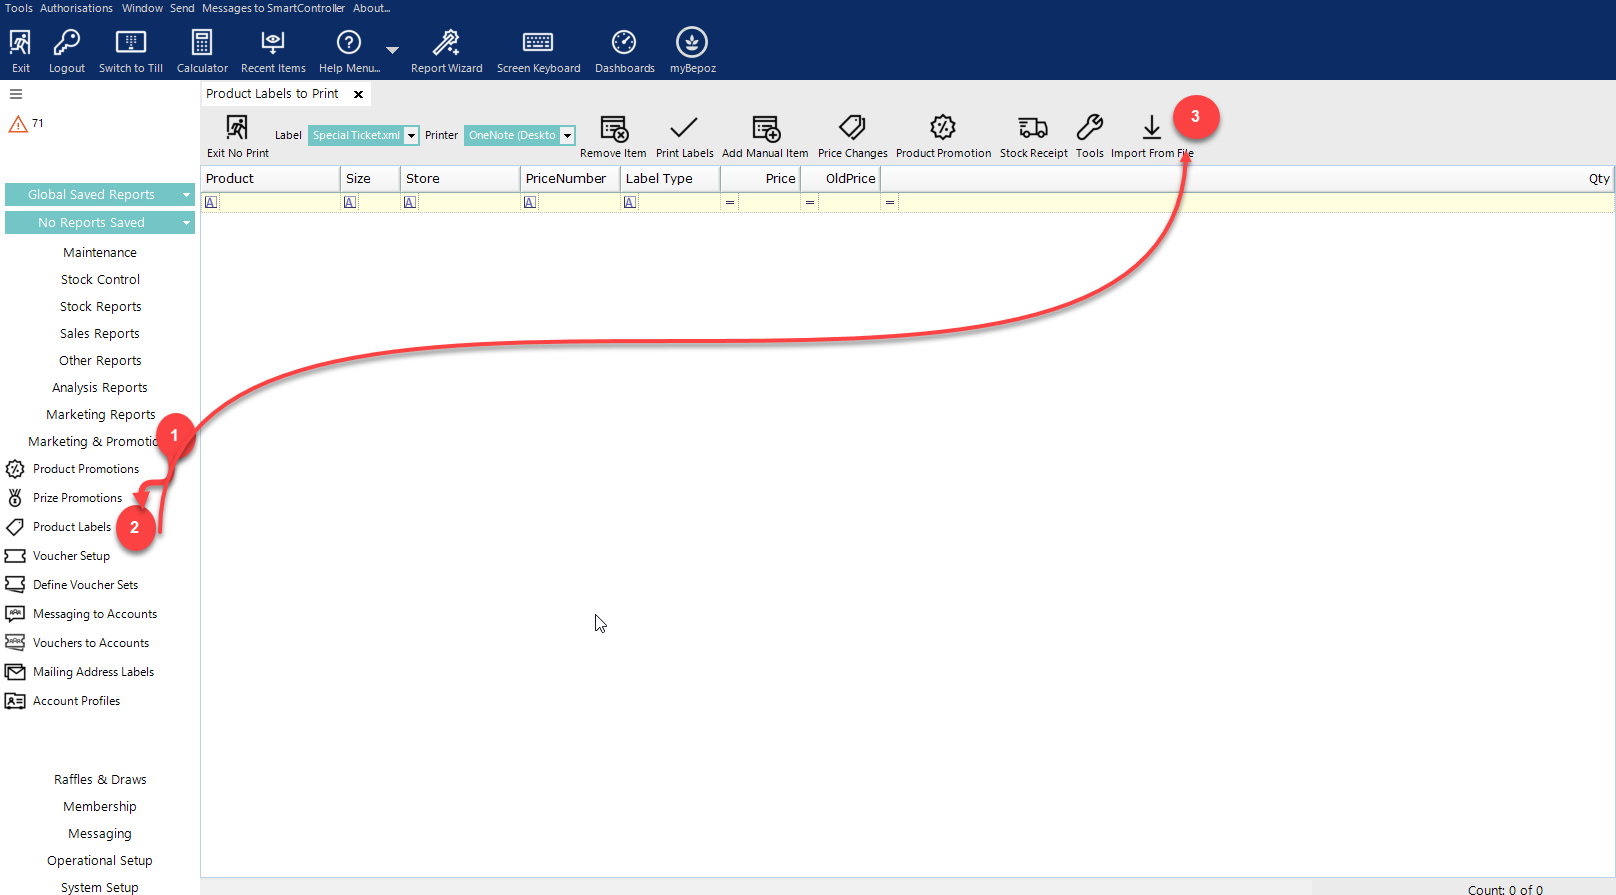
Task: Close the Product Labels to Print tab
Action: pyautogui.click(x=358, y=94)
